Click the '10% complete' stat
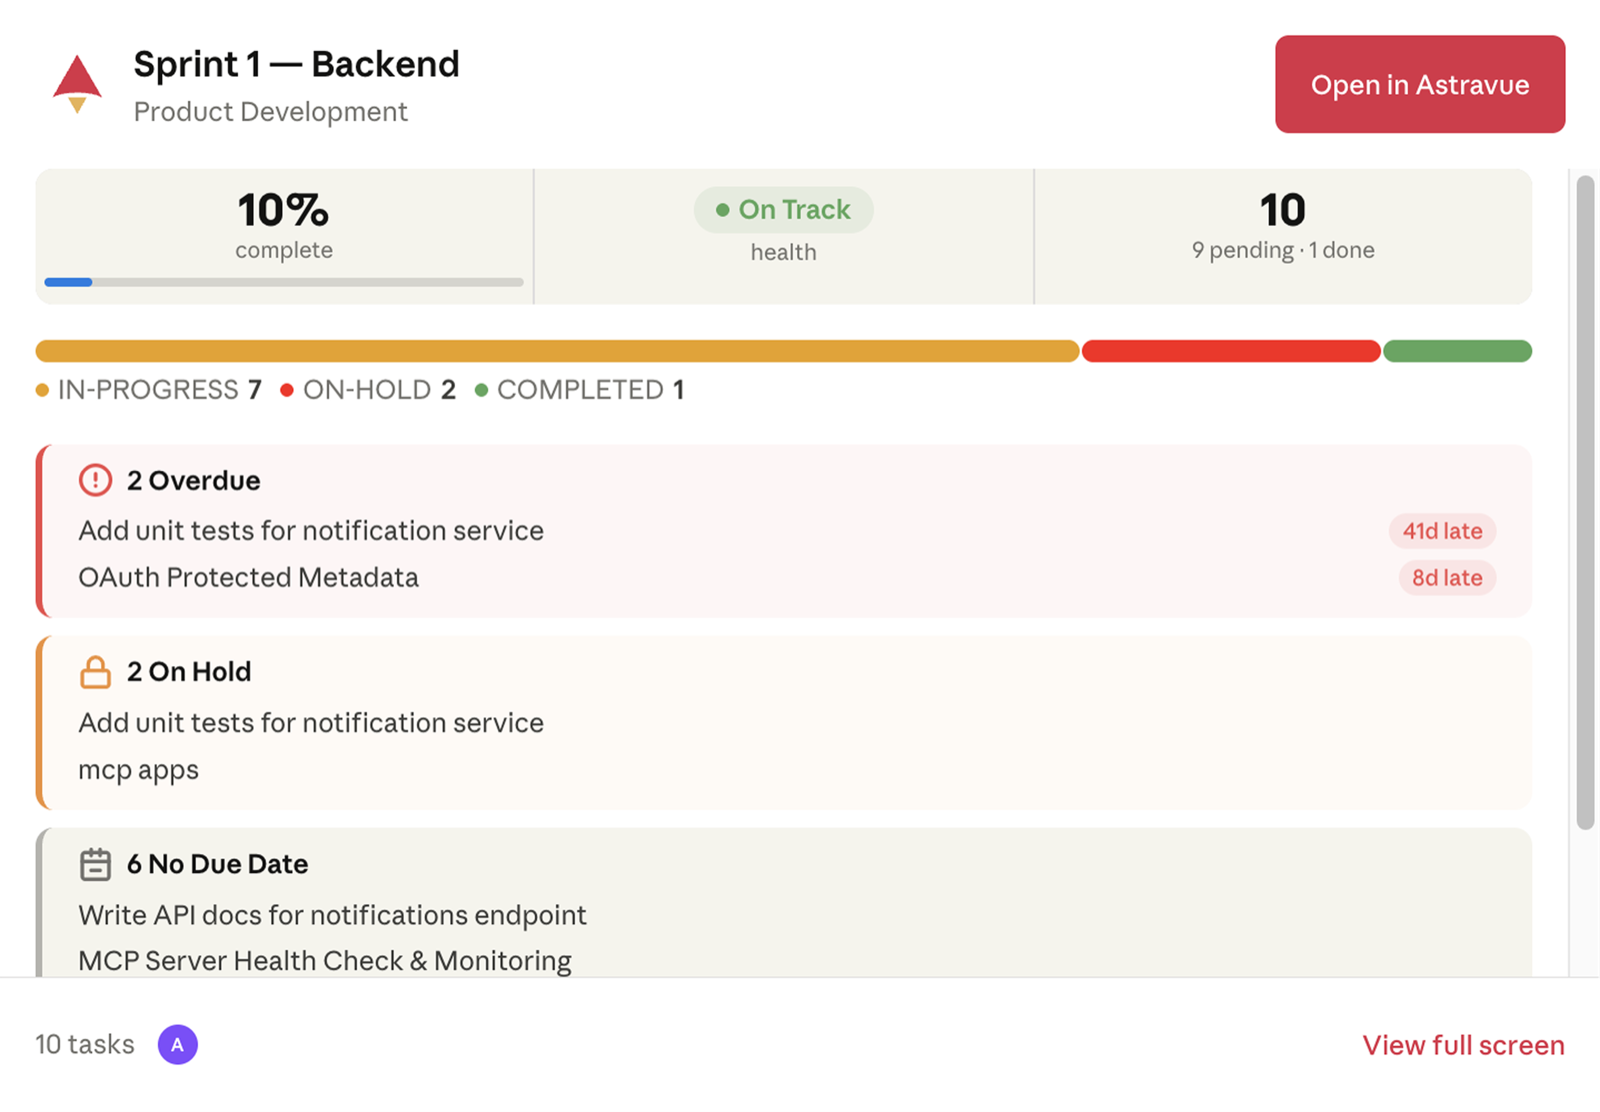 pyautogui.click(x=284, y=225)
